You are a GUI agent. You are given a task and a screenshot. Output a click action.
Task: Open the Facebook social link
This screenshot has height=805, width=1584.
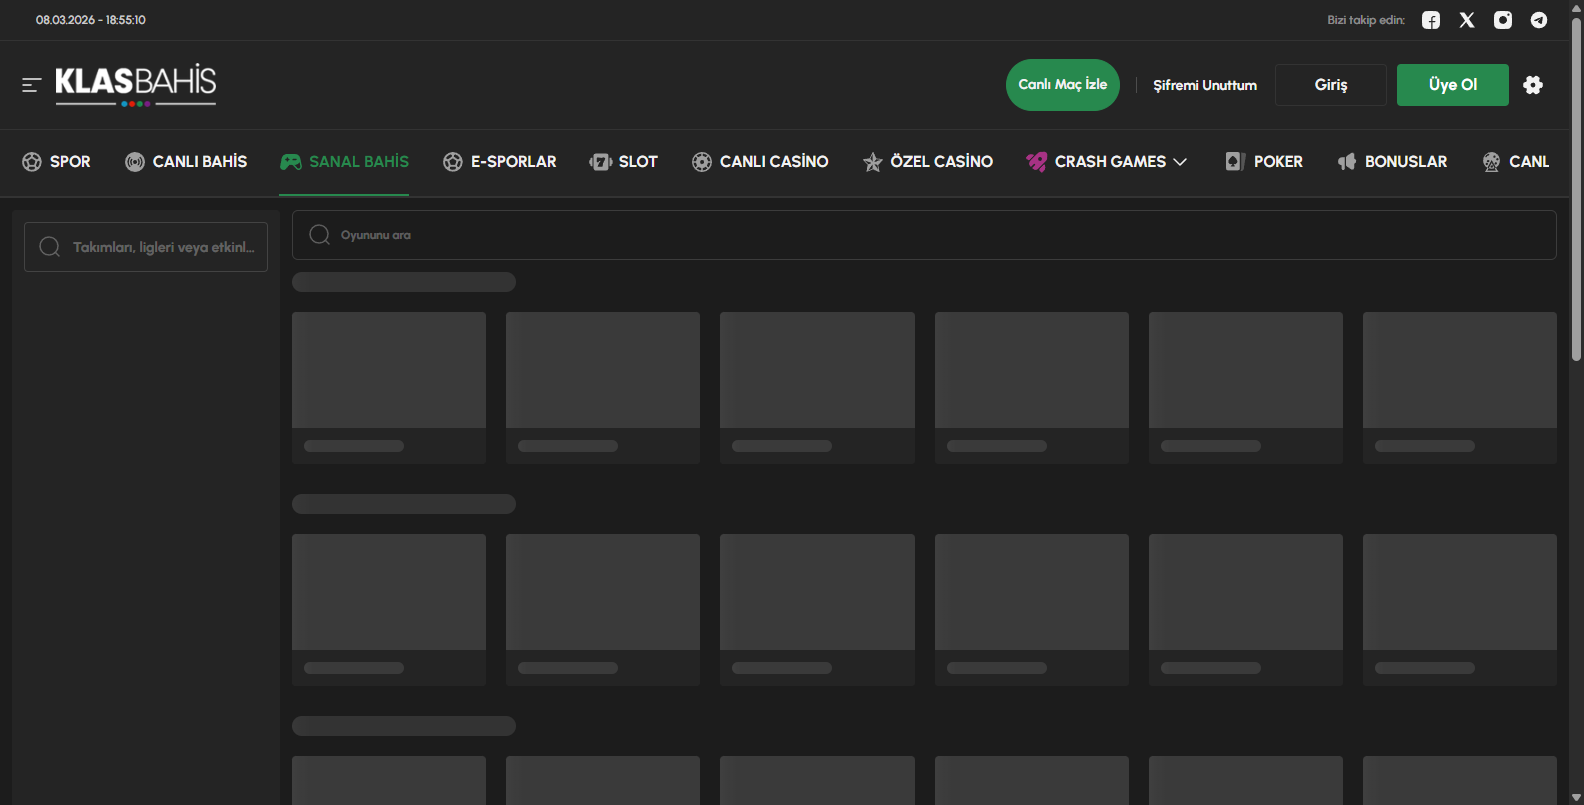1431,20
